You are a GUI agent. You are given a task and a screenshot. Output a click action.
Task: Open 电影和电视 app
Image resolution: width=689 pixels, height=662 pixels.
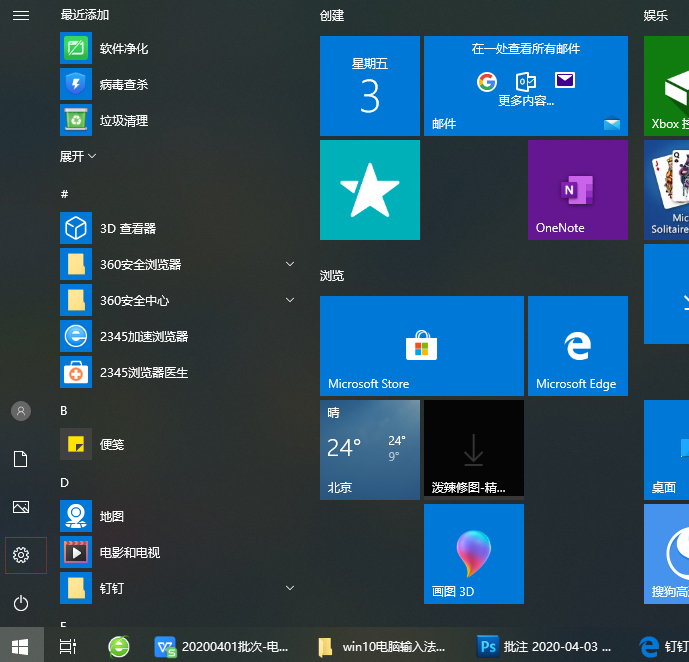pos(178,552)
